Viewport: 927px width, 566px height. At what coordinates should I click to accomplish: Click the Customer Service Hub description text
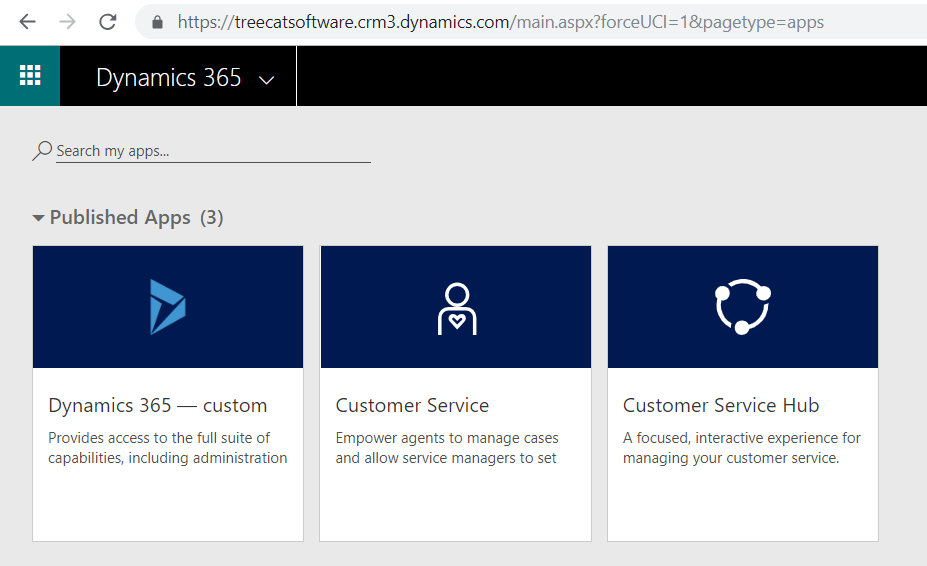[x=741, y=448]
